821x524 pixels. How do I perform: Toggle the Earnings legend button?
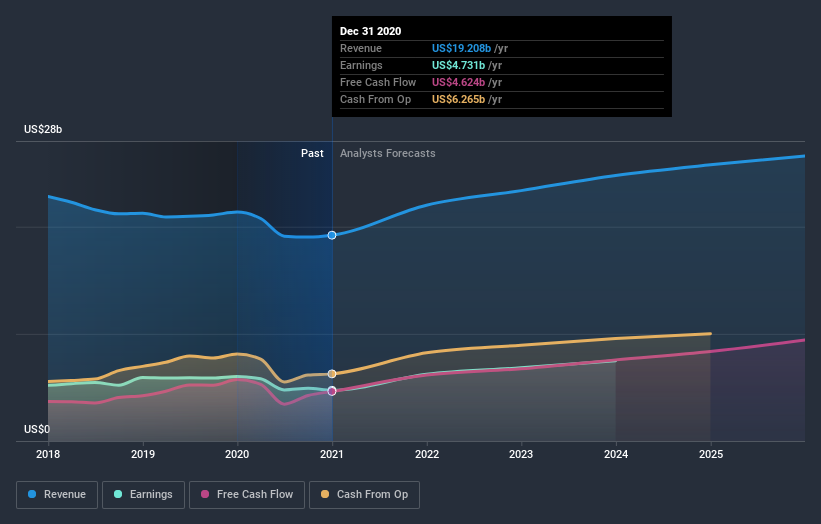coord(143,495)
